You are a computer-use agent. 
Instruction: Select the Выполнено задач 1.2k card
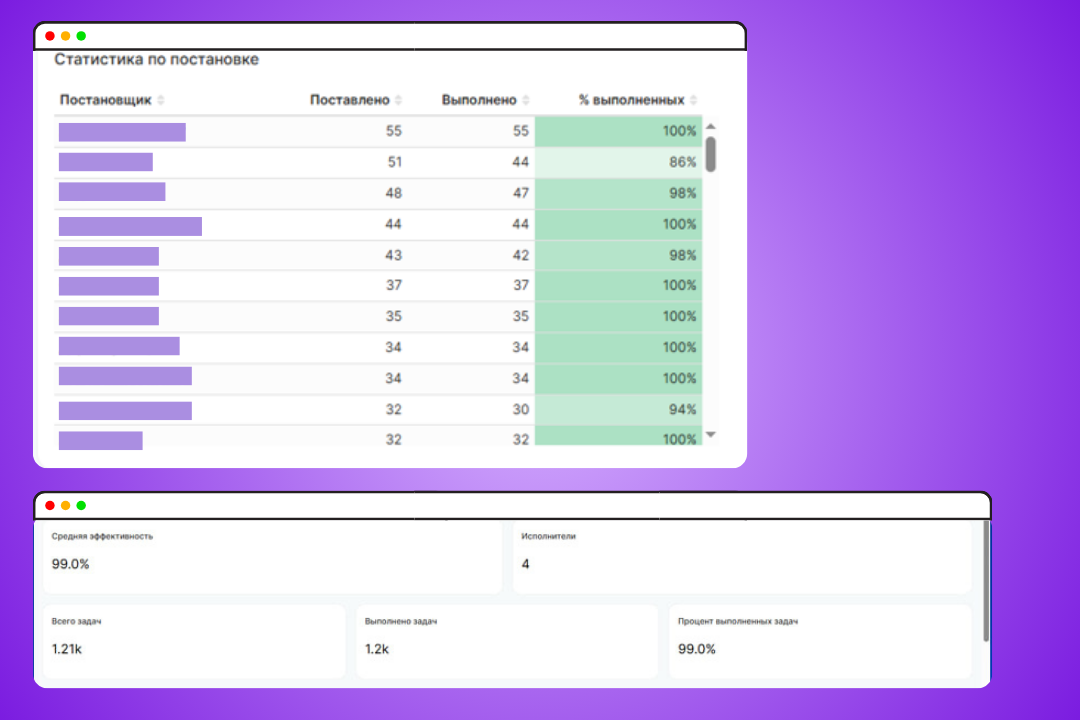pos(507,641)
